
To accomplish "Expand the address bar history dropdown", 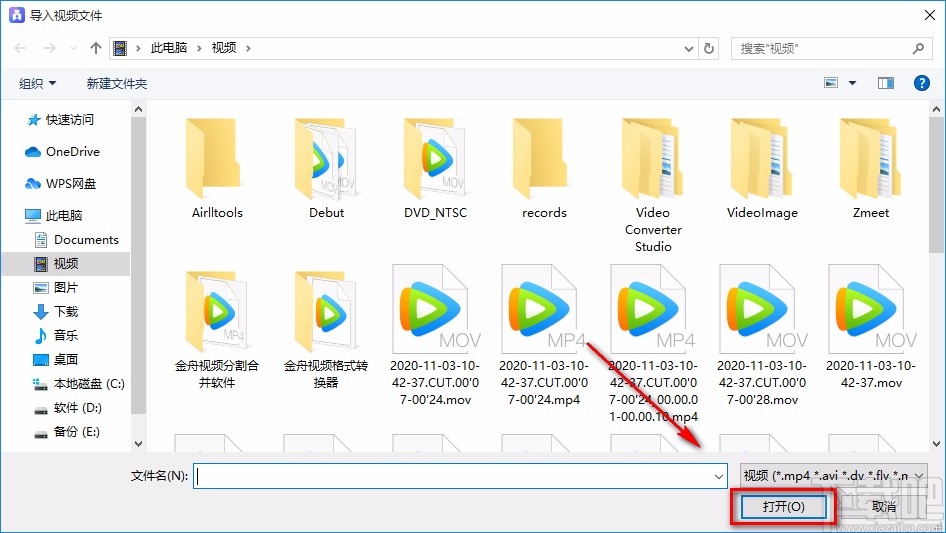I will coord(688,49).
